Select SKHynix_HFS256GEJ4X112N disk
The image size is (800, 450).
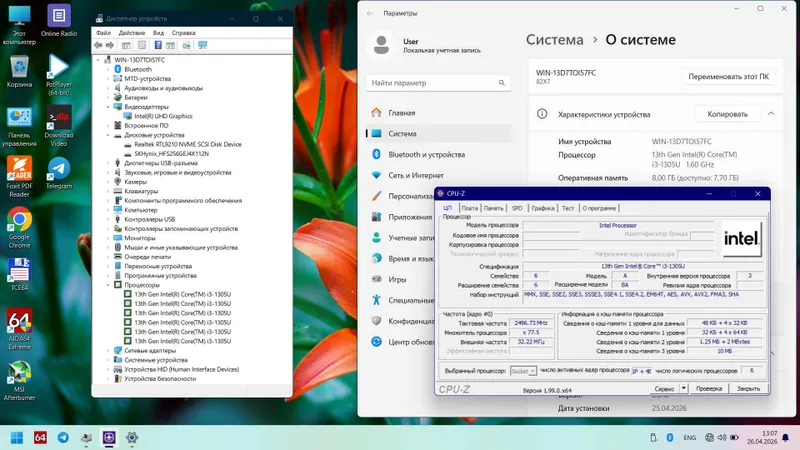[171, 154]
